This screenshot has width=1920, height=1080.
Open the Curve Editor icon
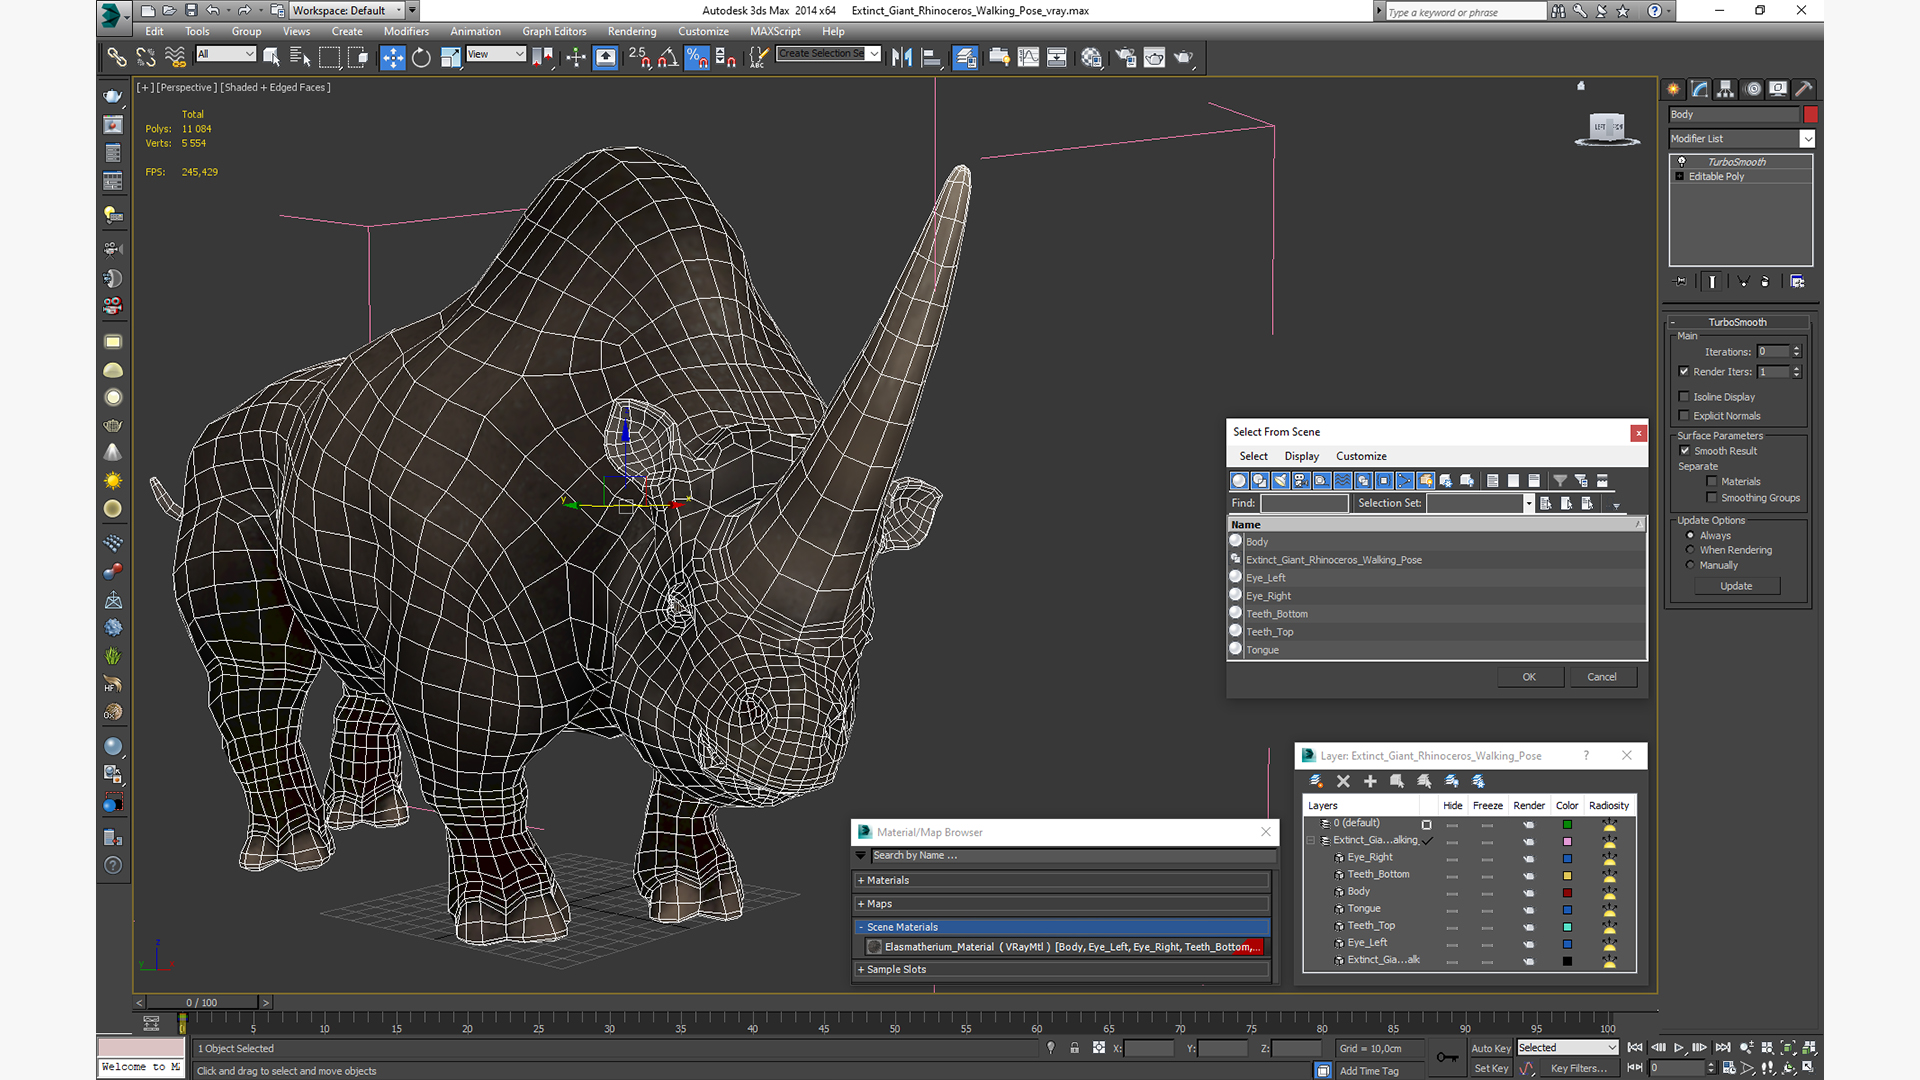click(x=1028, y=57)
